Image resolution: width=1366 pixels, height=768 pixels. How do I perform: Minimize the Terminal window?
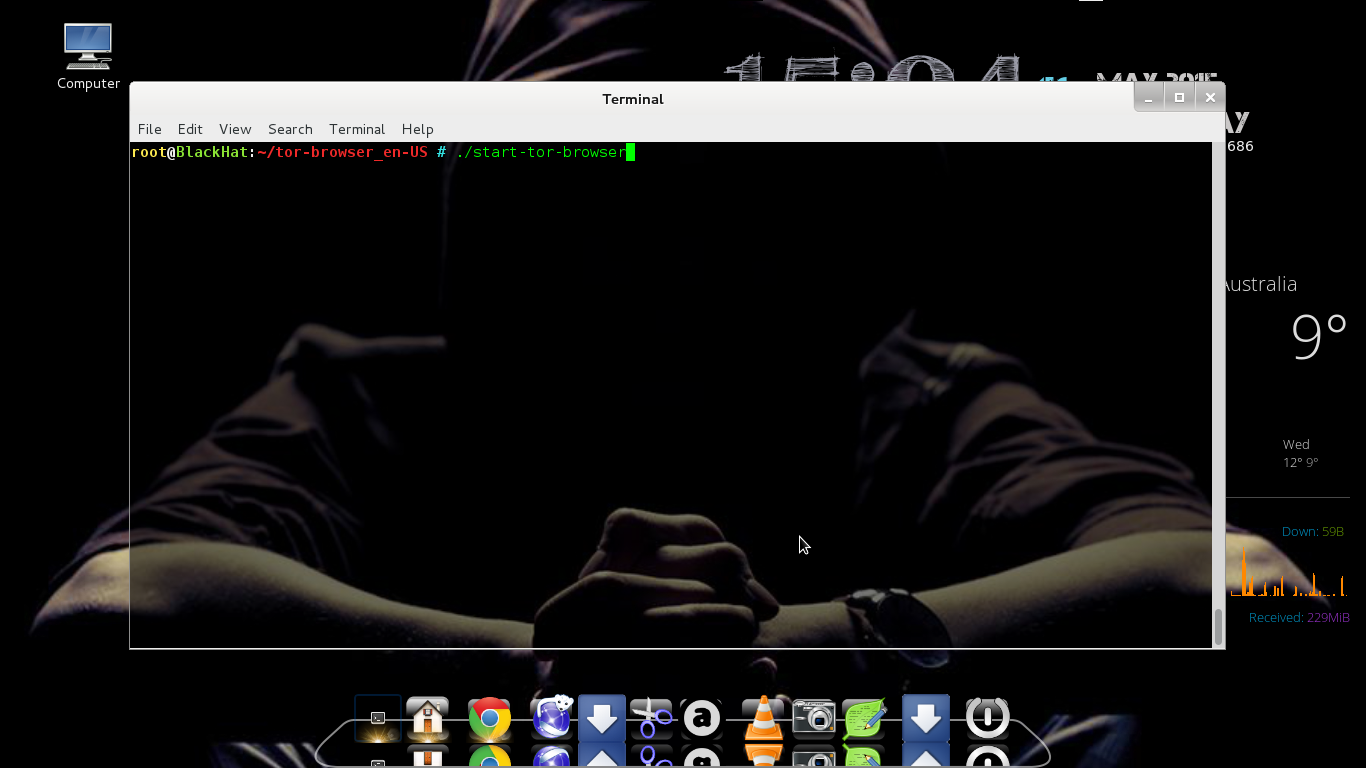click(1149, 98)
